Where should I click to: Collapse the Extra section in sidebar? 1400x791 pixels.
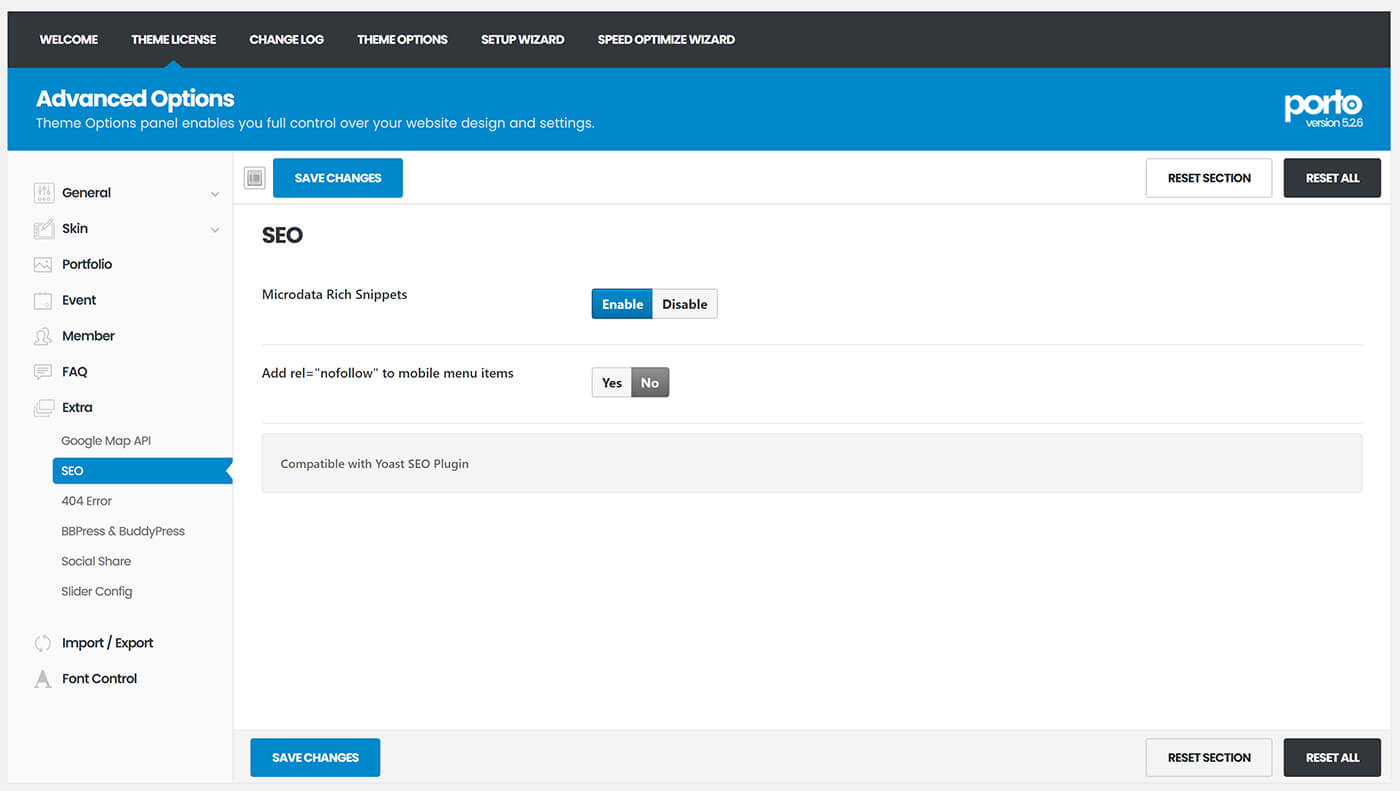(x=77, y=408)
